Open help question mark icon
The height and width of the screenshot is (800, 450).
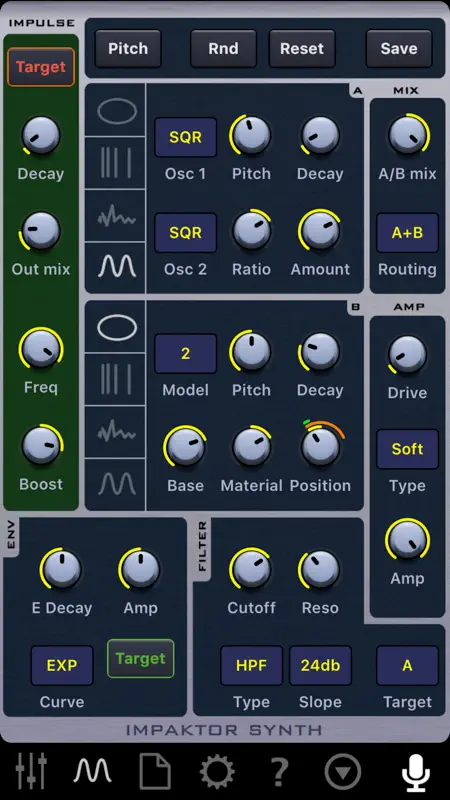[x=279, y=771]
